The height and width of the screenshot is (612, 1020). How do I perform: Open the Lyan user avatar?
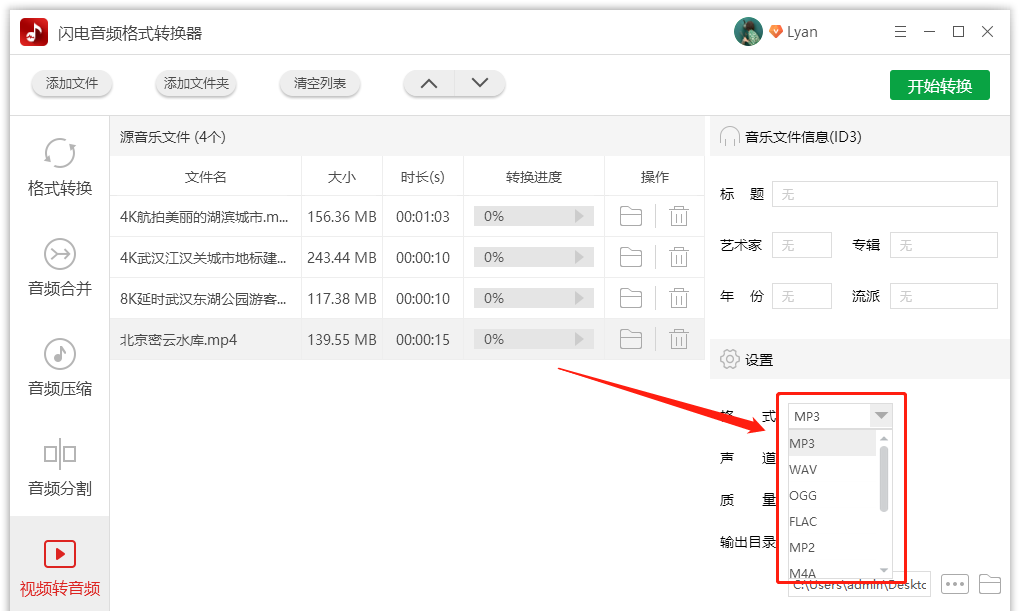748,31
